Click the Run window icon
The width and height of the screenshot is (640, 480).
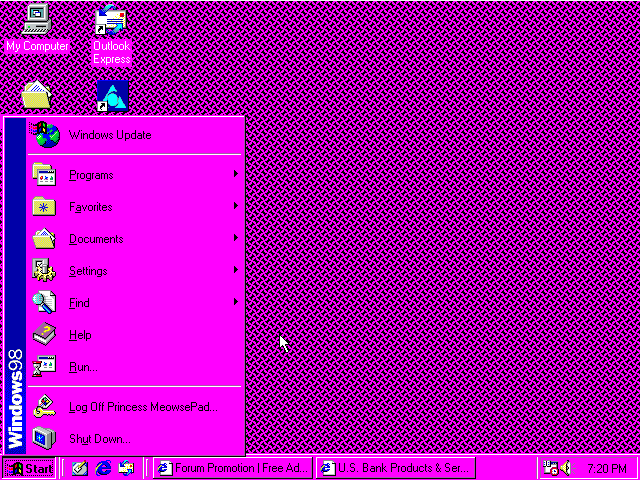(44, 367)
